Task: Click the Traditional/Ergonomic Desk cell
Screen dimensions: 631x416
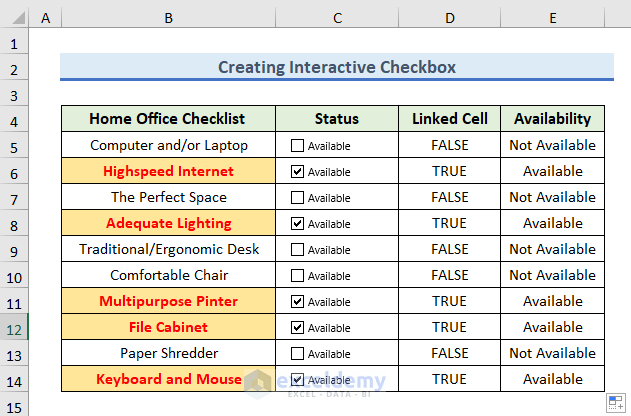Action: (x=168, y=249)
